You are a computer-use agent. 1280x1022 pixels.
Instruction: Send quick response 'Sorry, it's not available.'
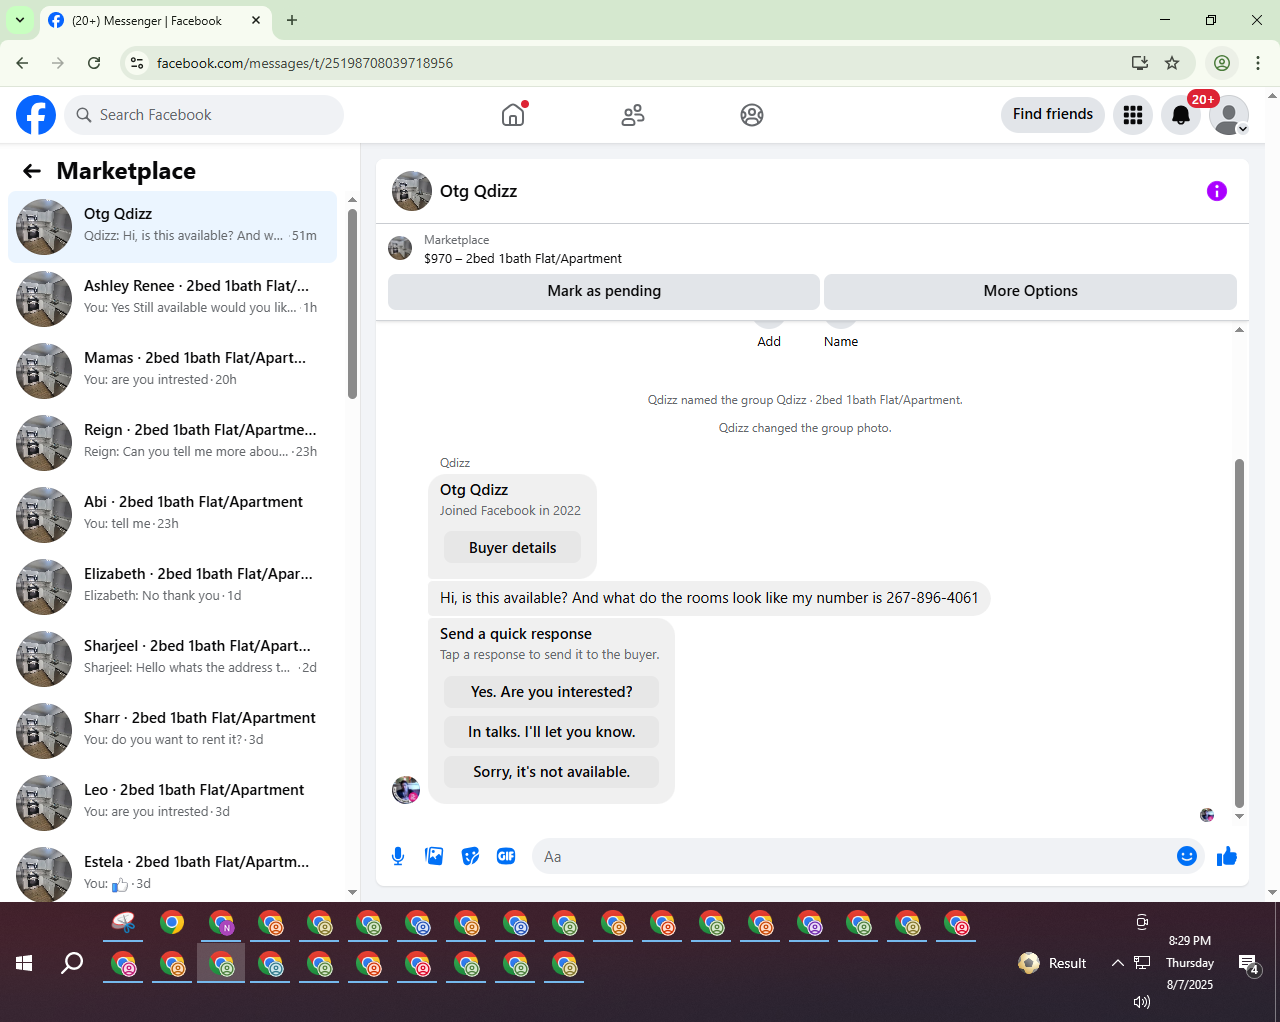coord(552,772)
